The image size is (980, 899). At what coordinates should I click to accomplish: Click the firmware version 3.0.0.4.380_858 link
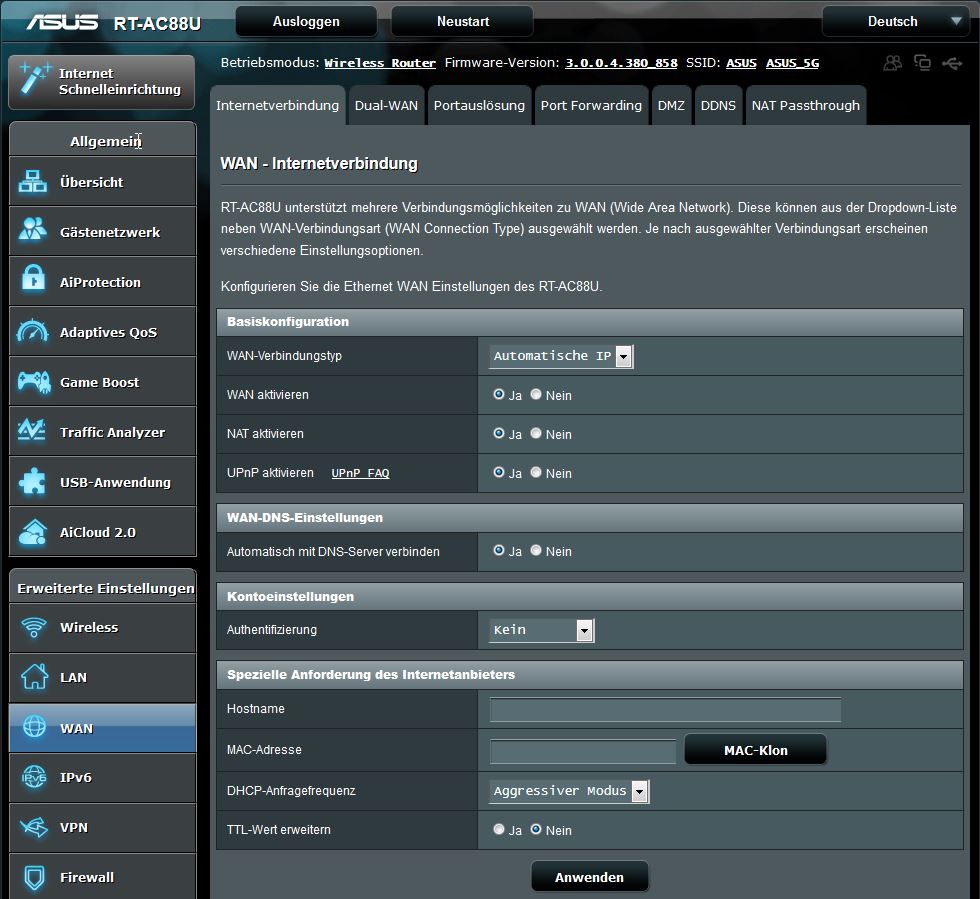(621, 63)
